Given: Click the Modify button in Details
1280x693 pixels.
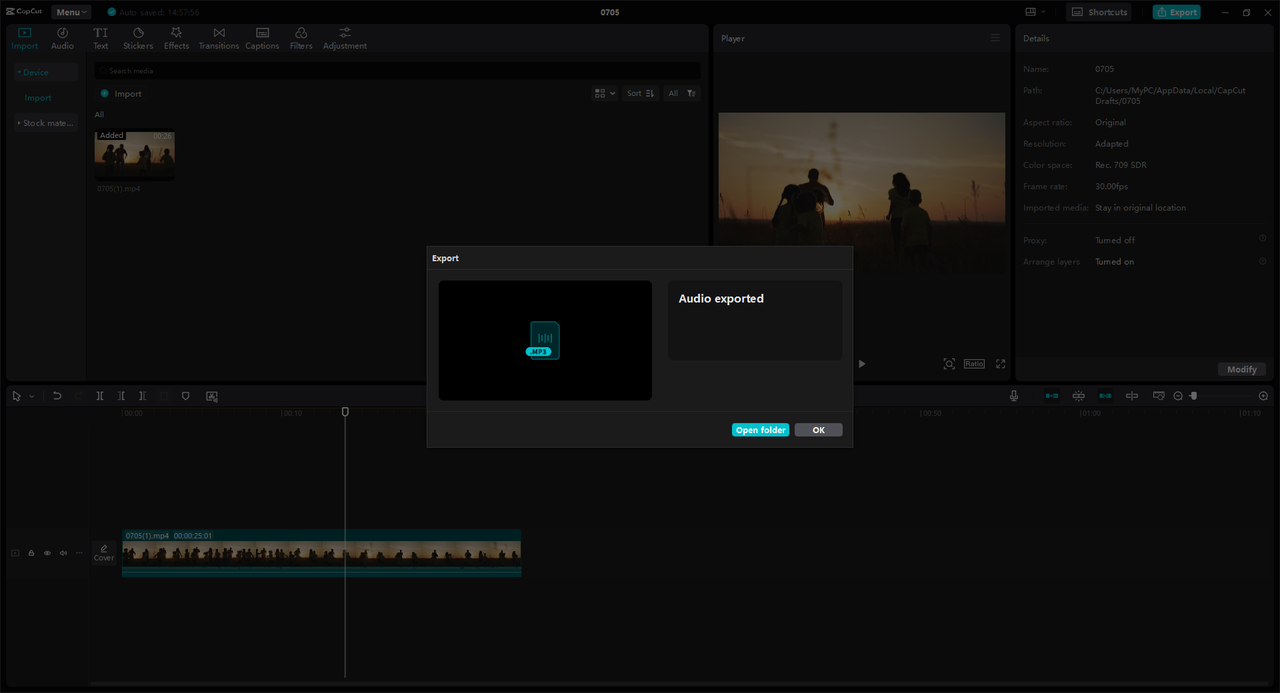Looking at the screenshot, I should click(1242, 369).
